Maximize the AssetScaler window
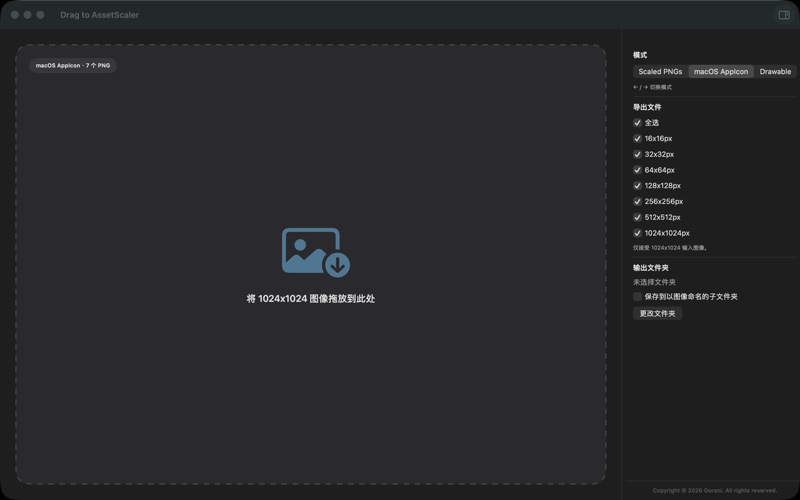Screen dimensions: 800x500 click(x=40, y=15)
